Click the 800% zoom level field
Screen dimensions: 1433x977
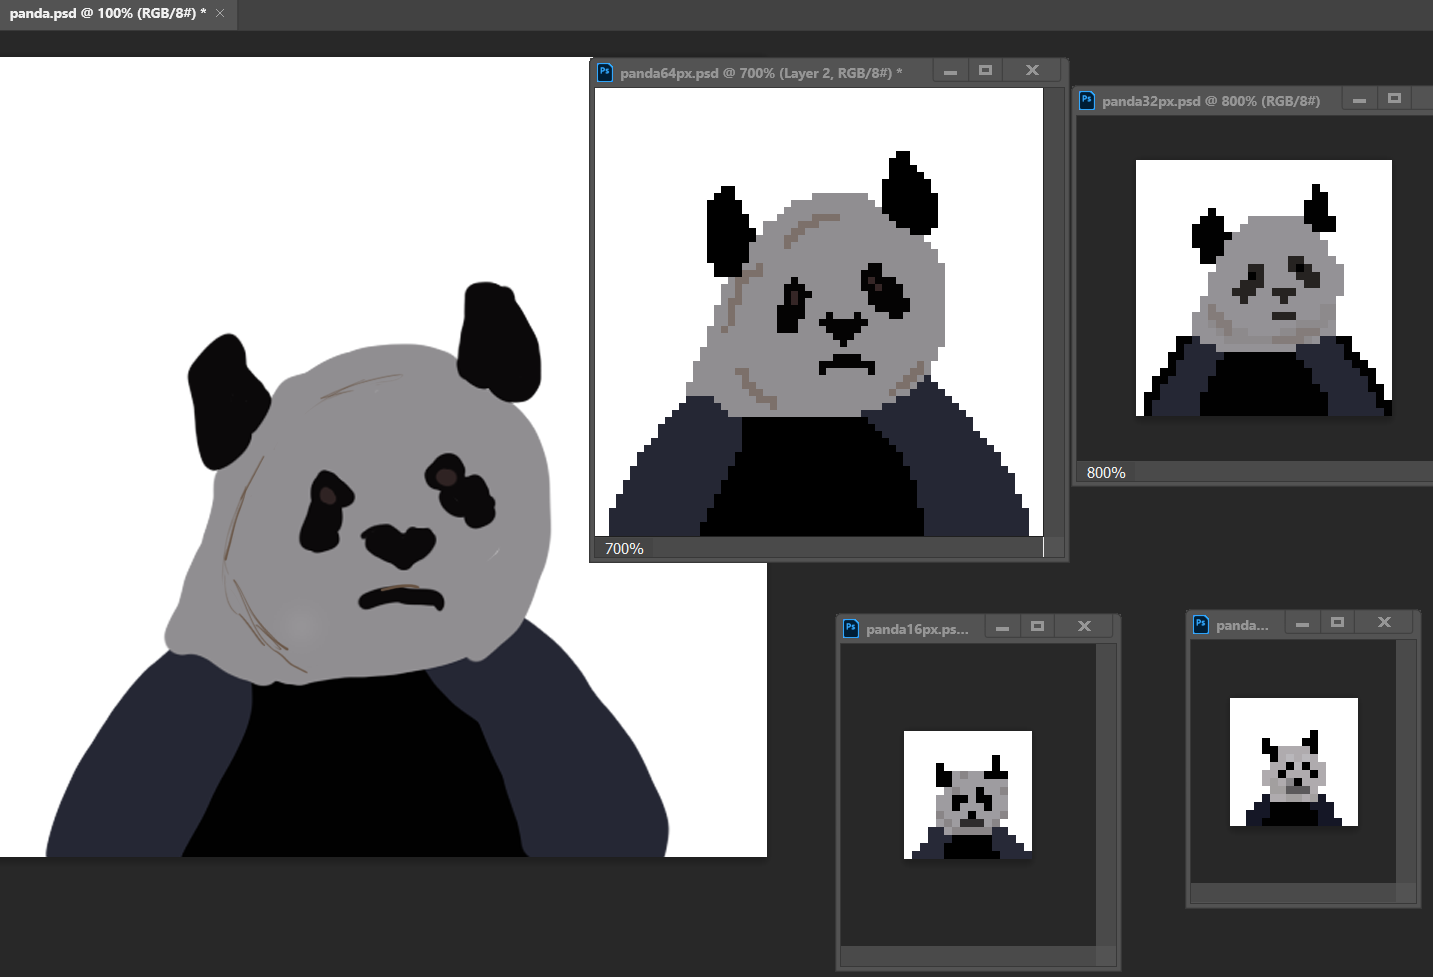(x=1106, y=472)
